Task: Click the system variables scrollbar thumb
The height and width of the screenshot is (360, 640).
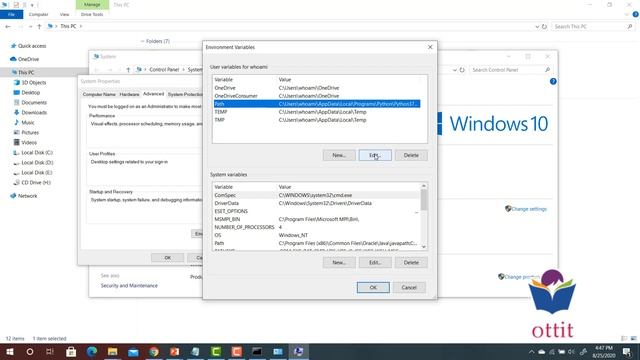Action: (x=424, y=200)
